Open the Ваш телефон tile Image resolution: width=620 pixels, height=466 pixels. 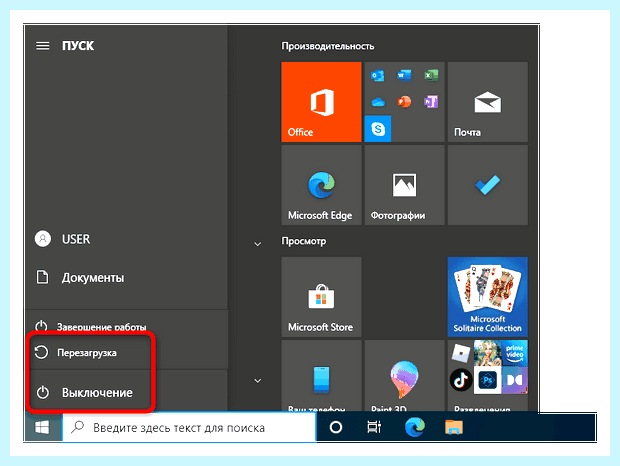tap(321, 375)
